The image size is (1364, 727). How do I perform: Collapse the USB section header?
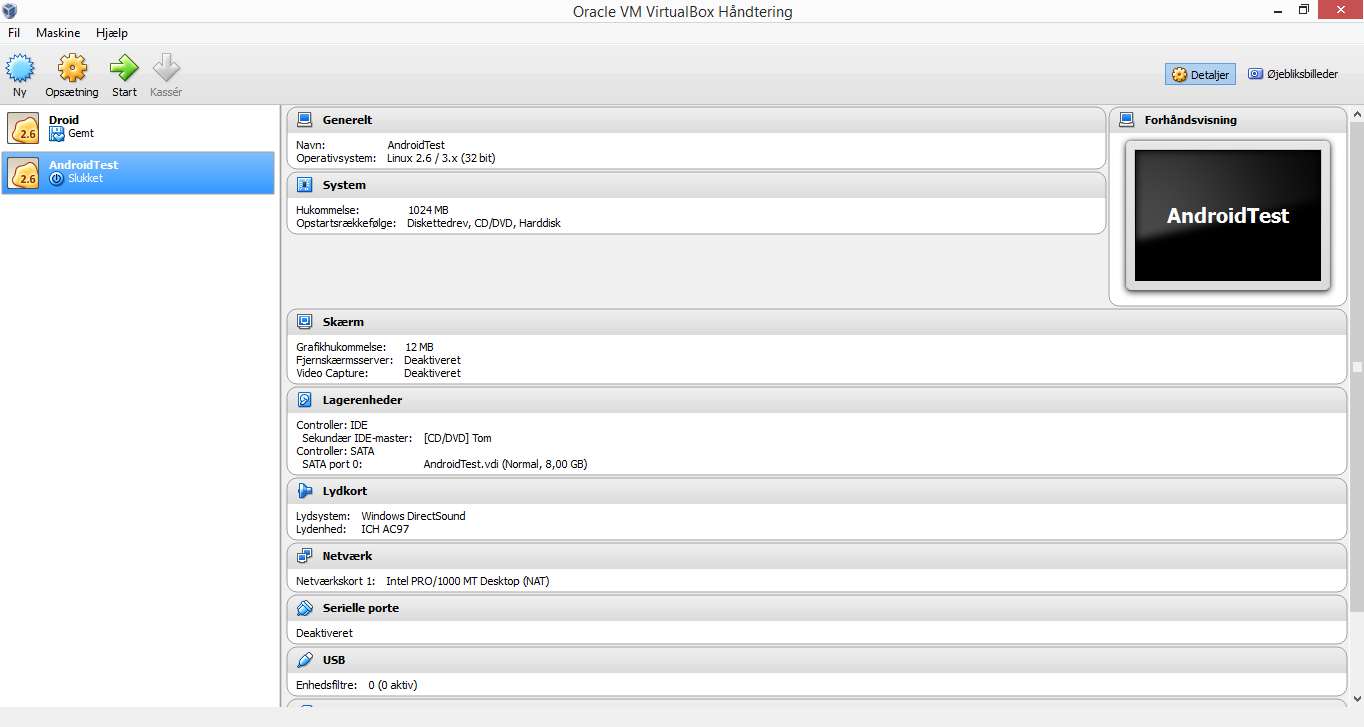(817, 660)
